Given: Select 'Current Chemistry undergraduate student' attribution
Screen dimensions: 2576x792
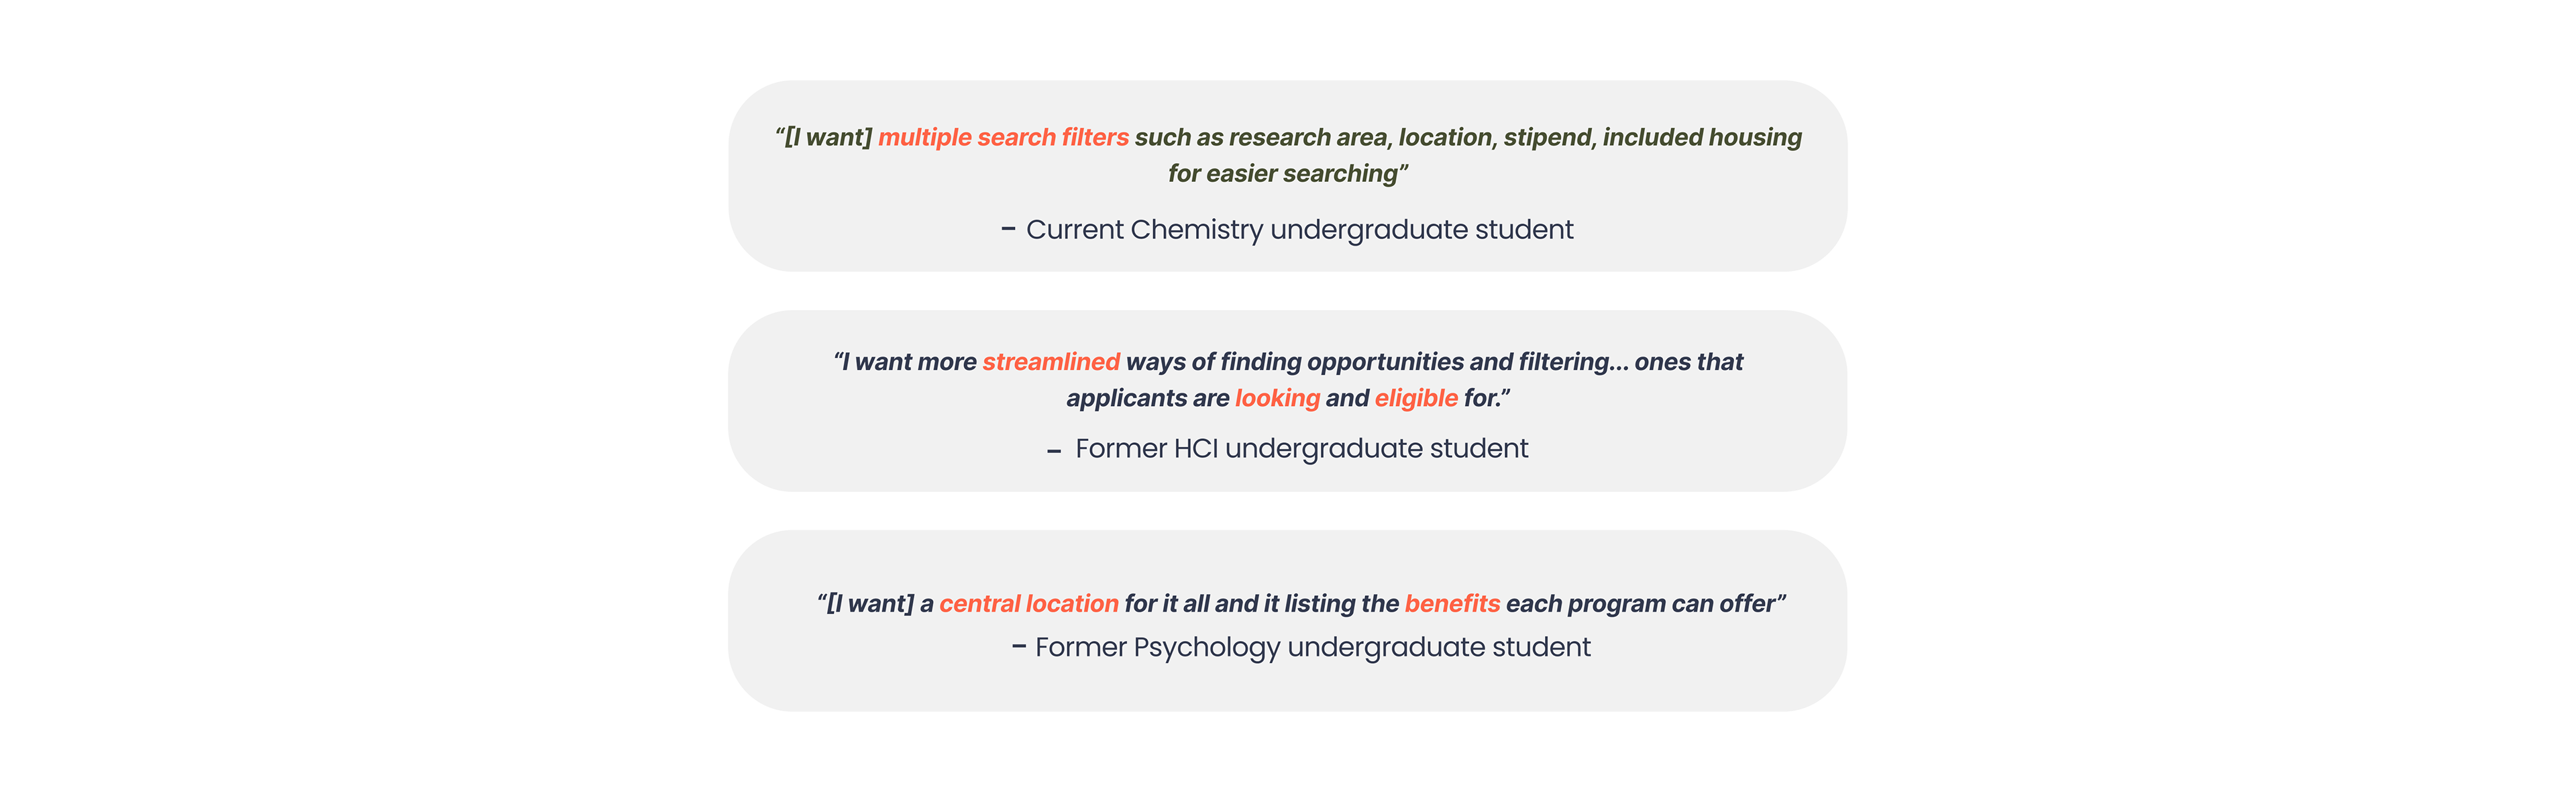Looking at the screenshot, I should 1299,230.
